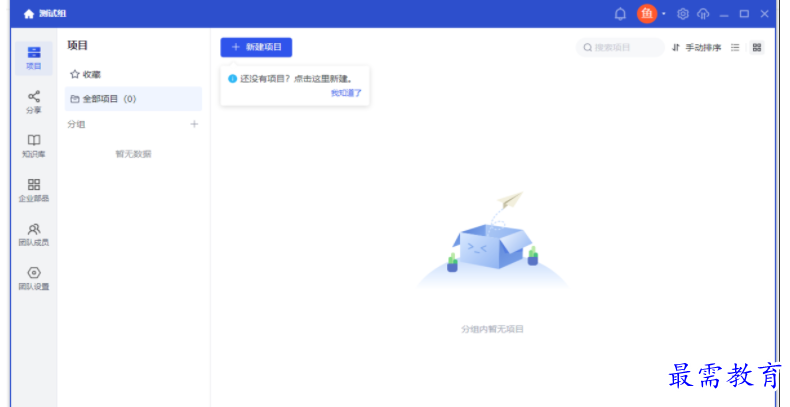Open the notification bell
The image size is (790, 407).
[620, 14]
